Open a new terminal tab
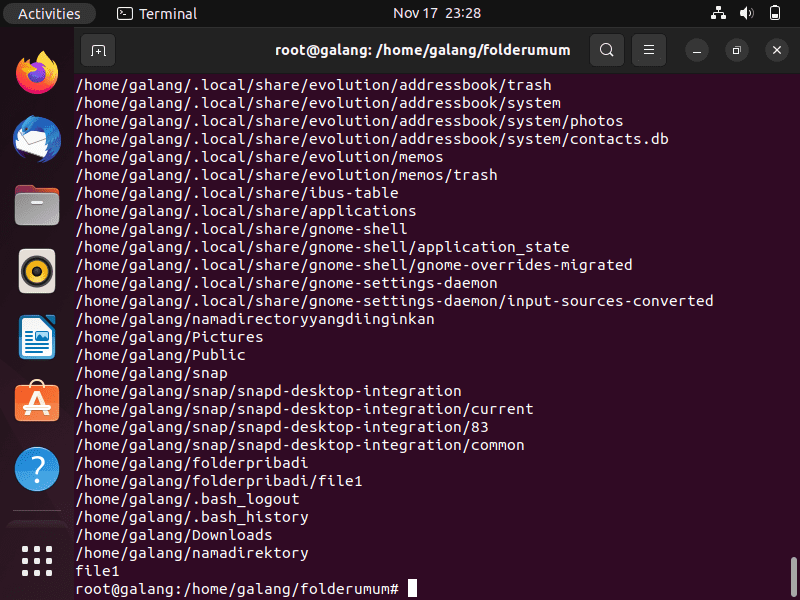This screenshot has width=800, height=600. (x=98, y=50)
